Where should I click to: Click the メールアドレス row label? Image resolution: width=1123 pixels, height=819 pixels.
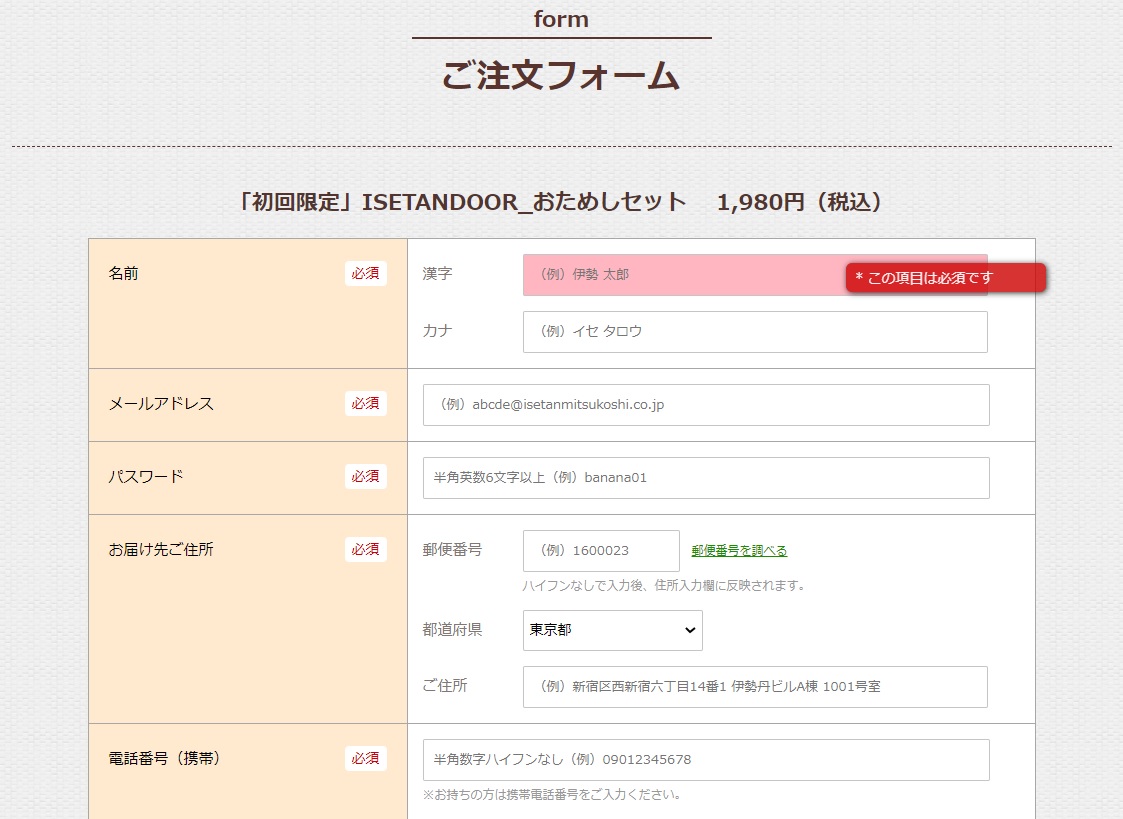(161, 404)
